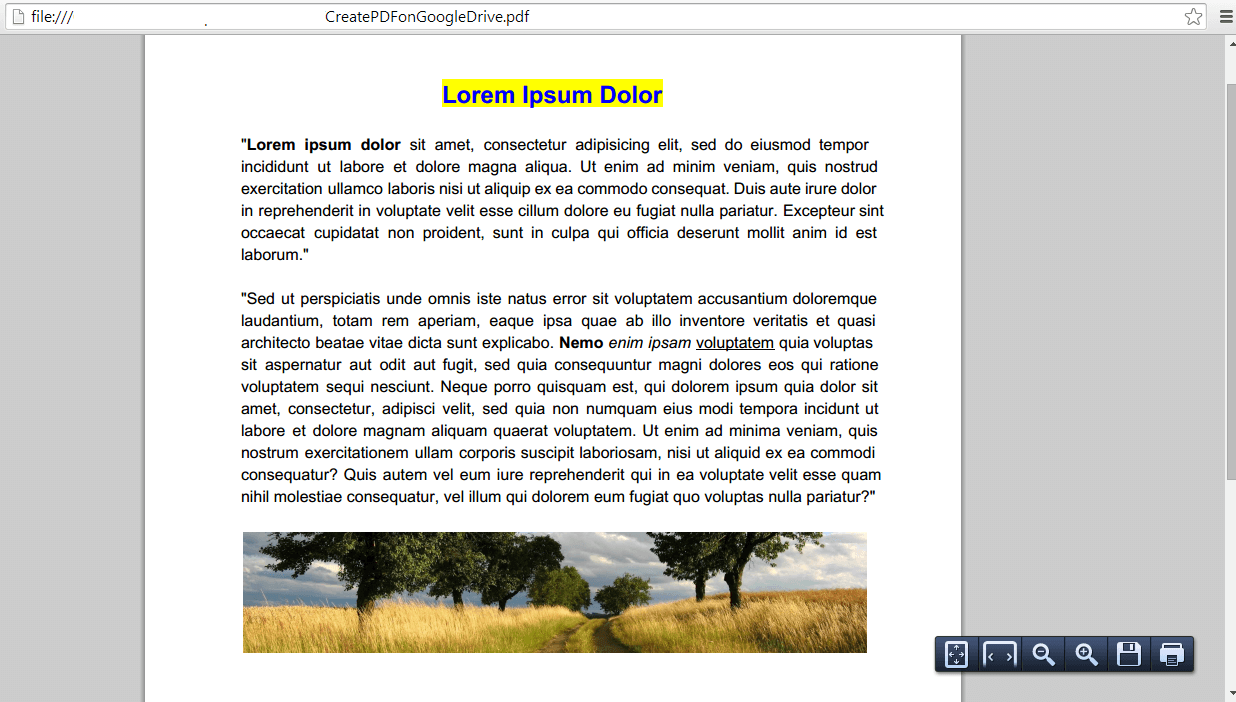The image size is (1236, 702).
Task: Click the vertical scrollbar thumb
Action: coord(1229,280)
